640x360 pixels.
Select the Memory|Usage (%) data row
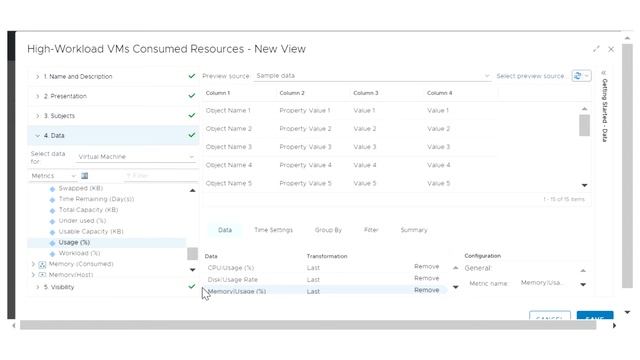(x=325, y=291)
